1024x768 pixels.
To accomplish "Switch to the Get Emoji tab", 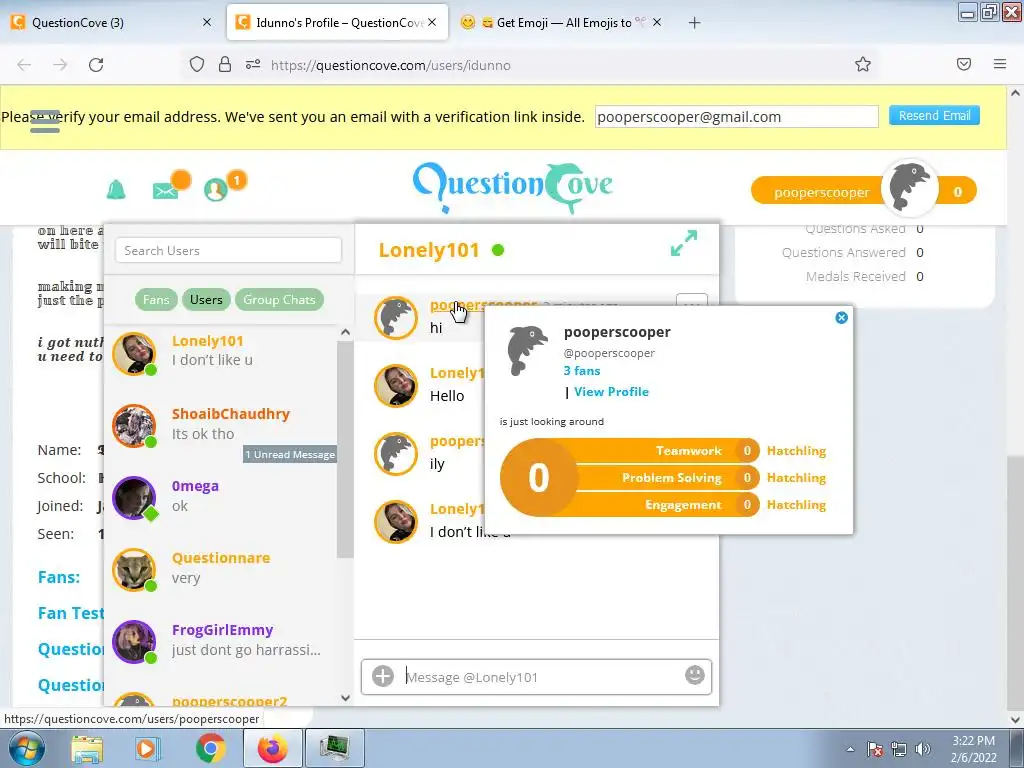I will [x=562, y=23].
